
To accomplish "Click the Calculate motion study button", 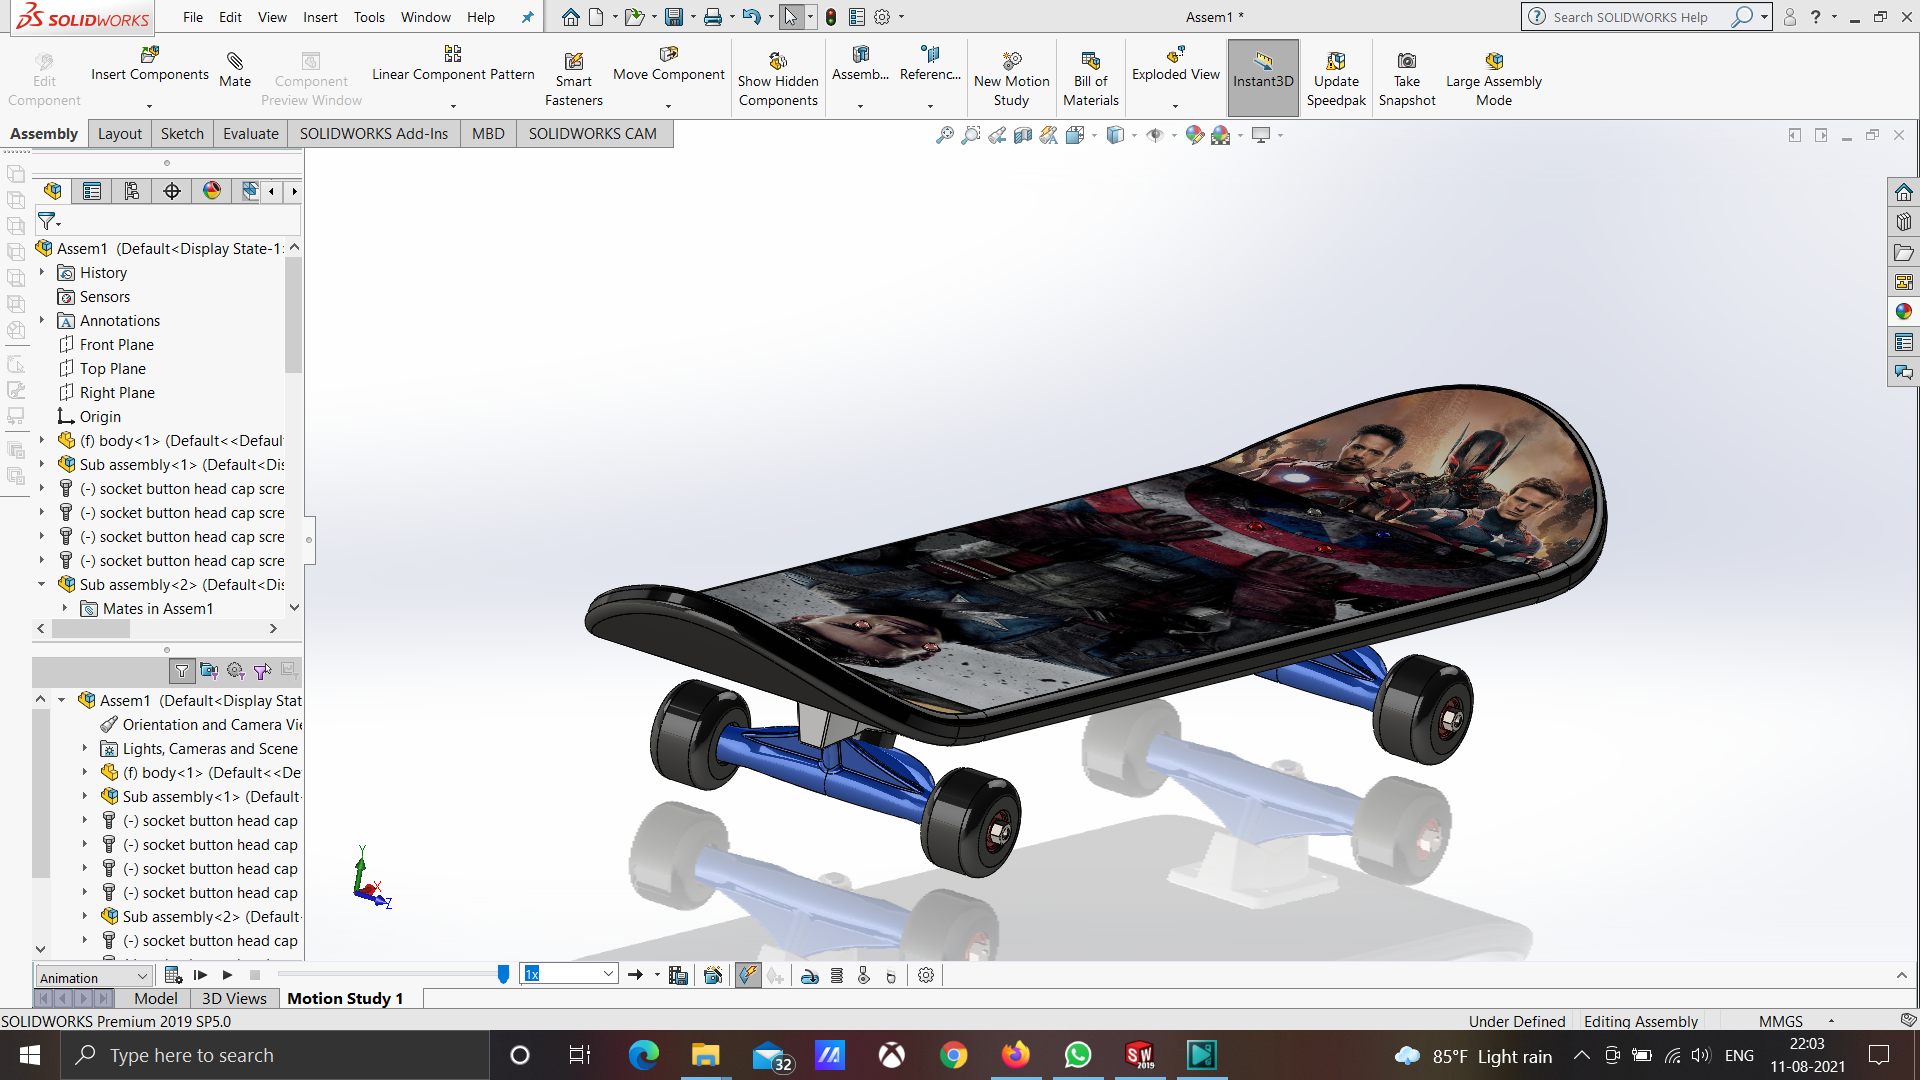I will click(x=173, y=975).
